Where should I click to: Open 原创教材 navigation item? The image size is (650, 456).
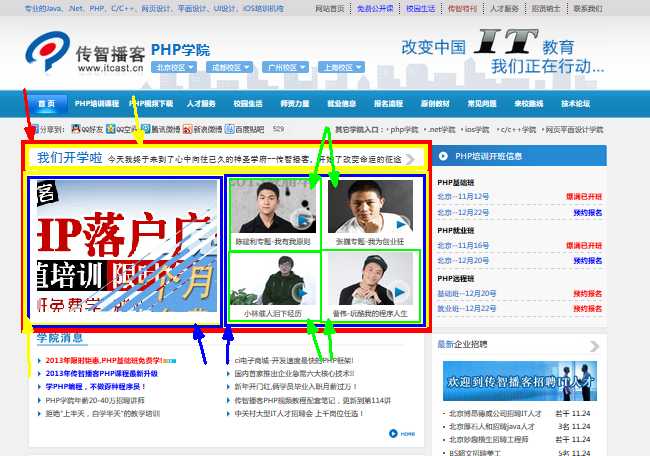[435, 103]
